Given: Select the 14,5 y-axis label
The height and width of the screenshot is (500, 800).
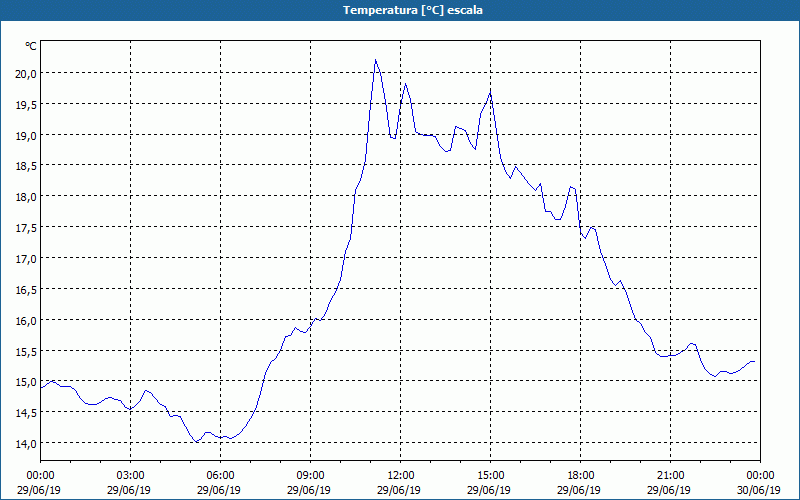Looking at the screenshot, I should click(x=27, y=413).
